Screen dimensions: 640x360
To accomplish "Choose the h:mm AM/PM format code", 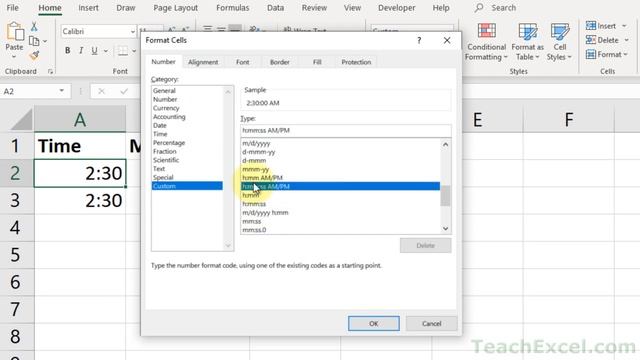I will [x=340, y=178].
